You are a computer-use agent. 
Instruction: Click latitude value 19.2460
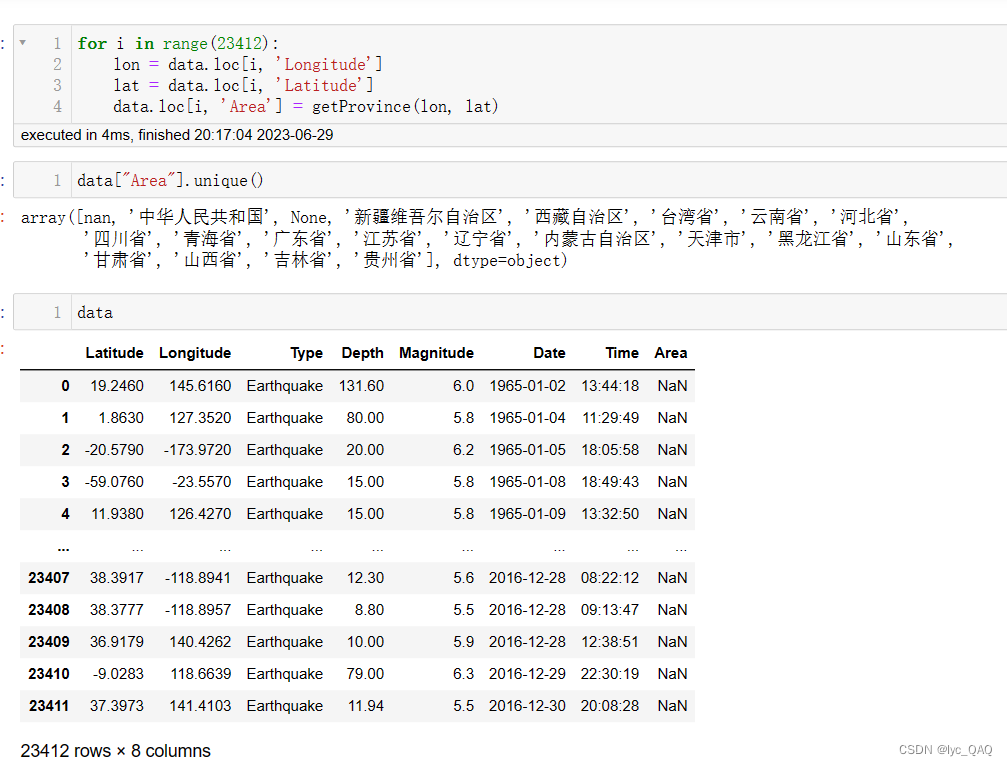(x=117, y=386)
